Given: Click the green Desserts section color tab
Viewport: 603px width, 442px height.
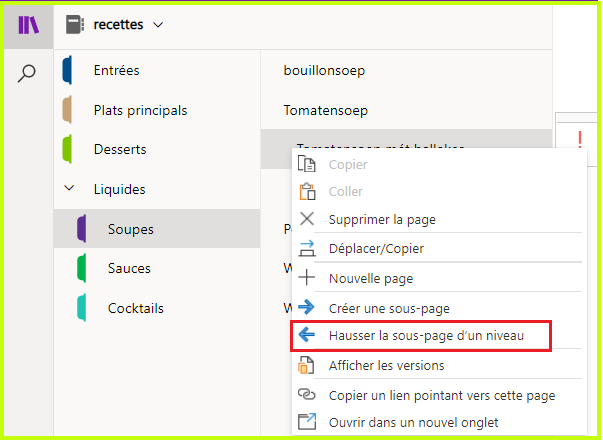Looking at the screenshot, I should tap(67, 149).
